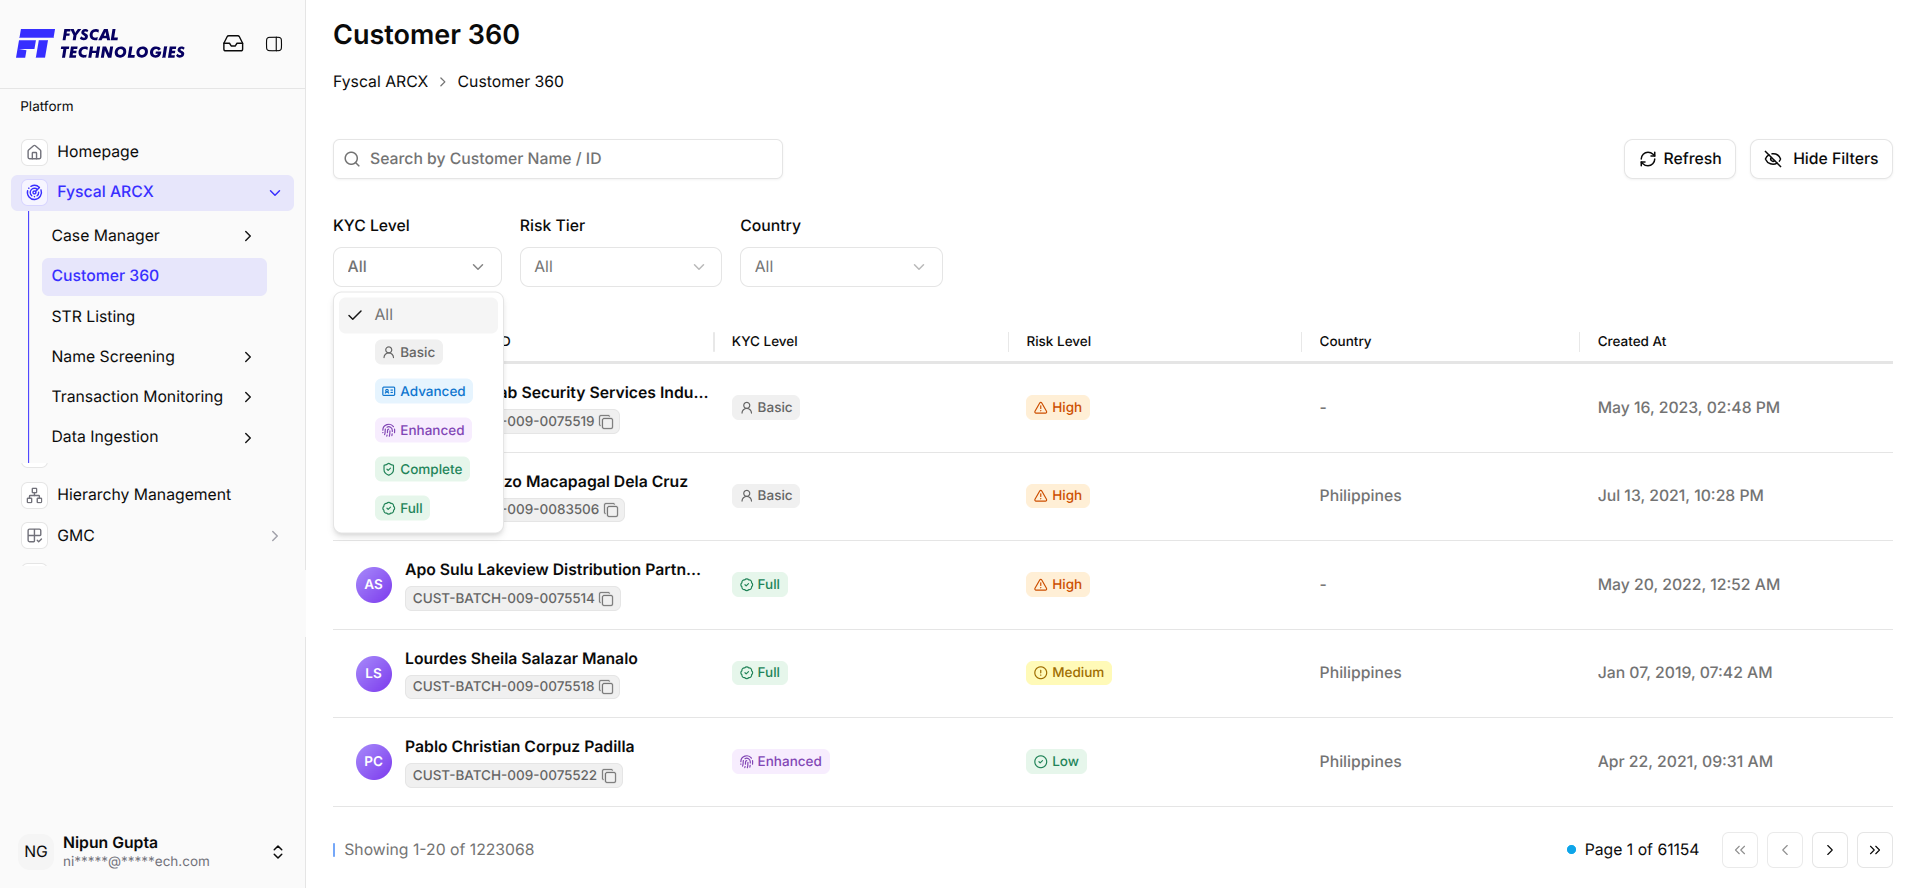Open Lourdes Sheila Salazar Manalo record
The height and width of the screenshot is (888, 1920).
tap(521, 659)
